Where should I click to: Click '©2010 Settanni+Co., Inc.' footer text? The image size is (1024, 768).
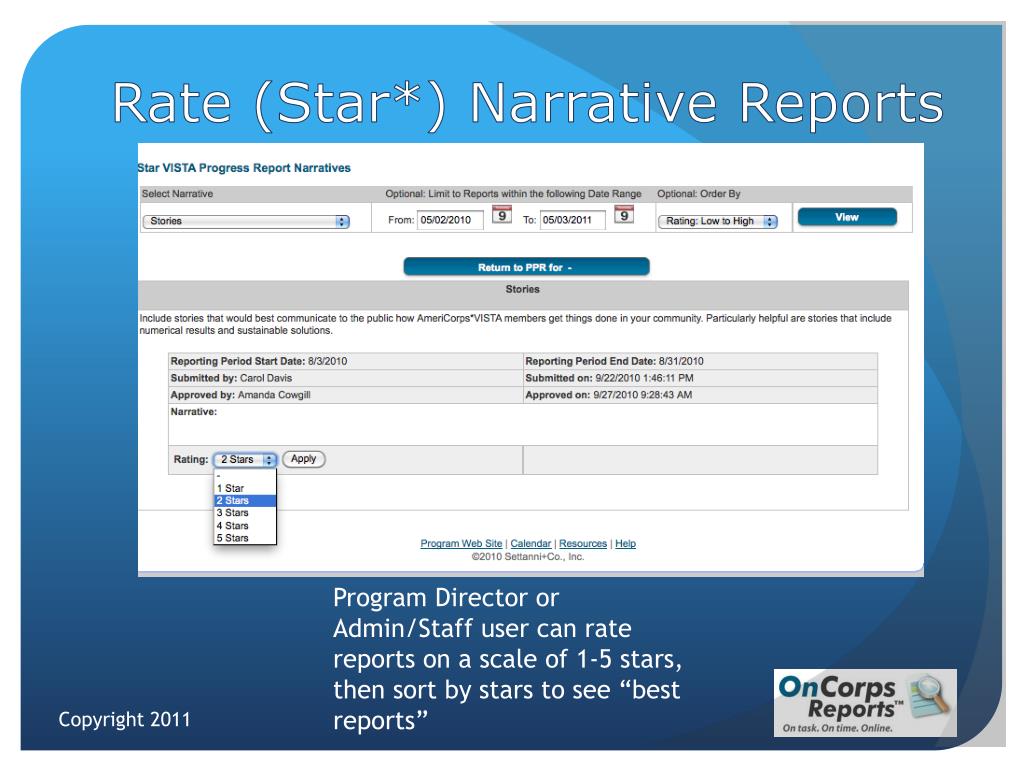pos(528,557)
